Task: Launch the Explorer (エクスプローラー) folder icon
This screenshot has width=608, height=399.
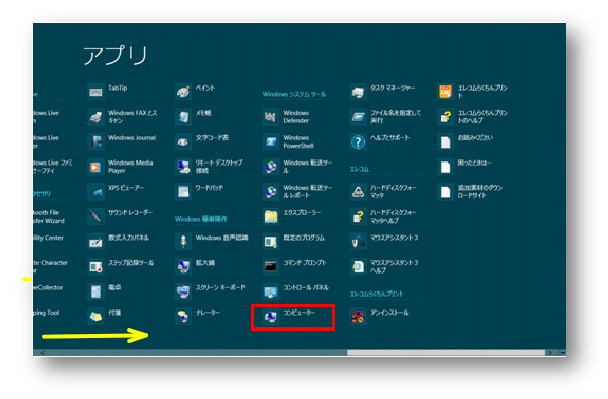Action: tap(271, 217)
